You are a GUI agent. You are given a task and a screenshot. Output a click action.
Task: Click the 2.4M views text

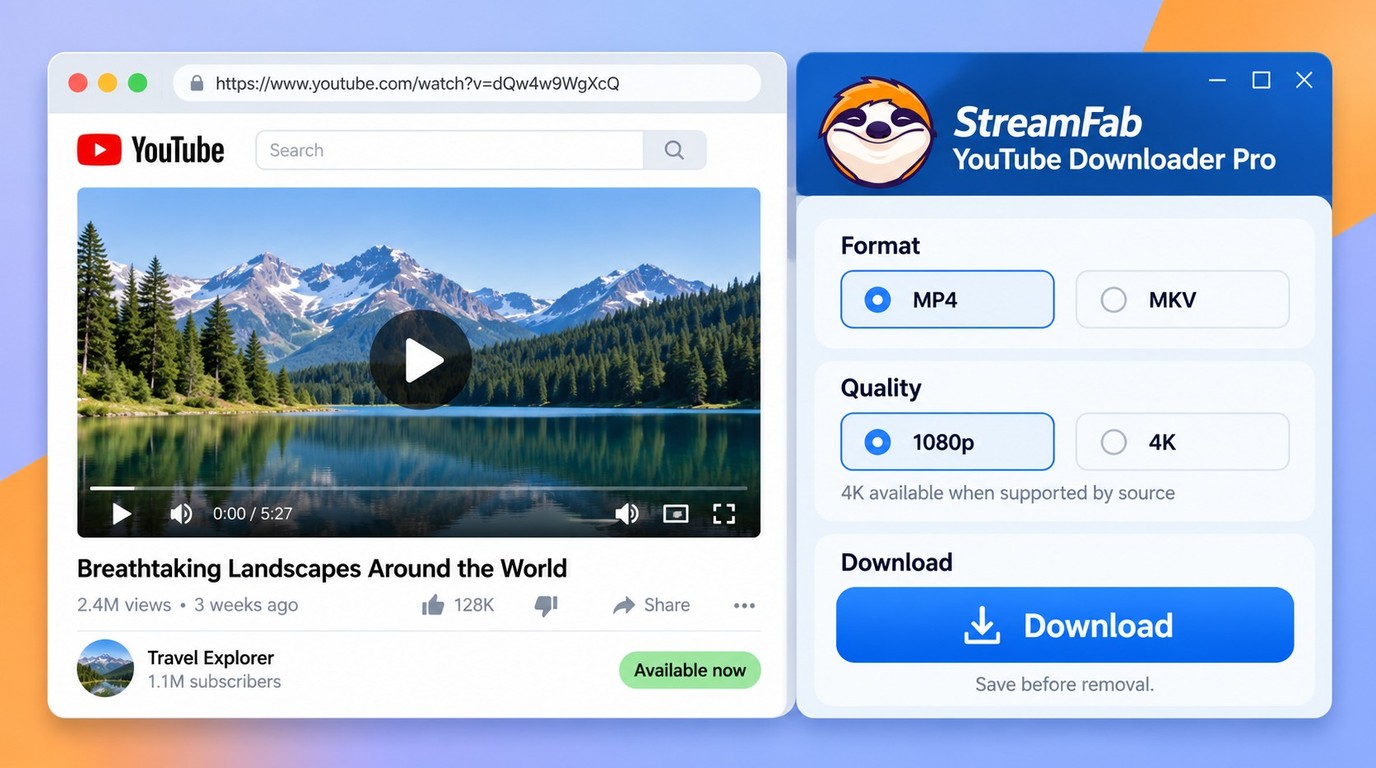124,605
